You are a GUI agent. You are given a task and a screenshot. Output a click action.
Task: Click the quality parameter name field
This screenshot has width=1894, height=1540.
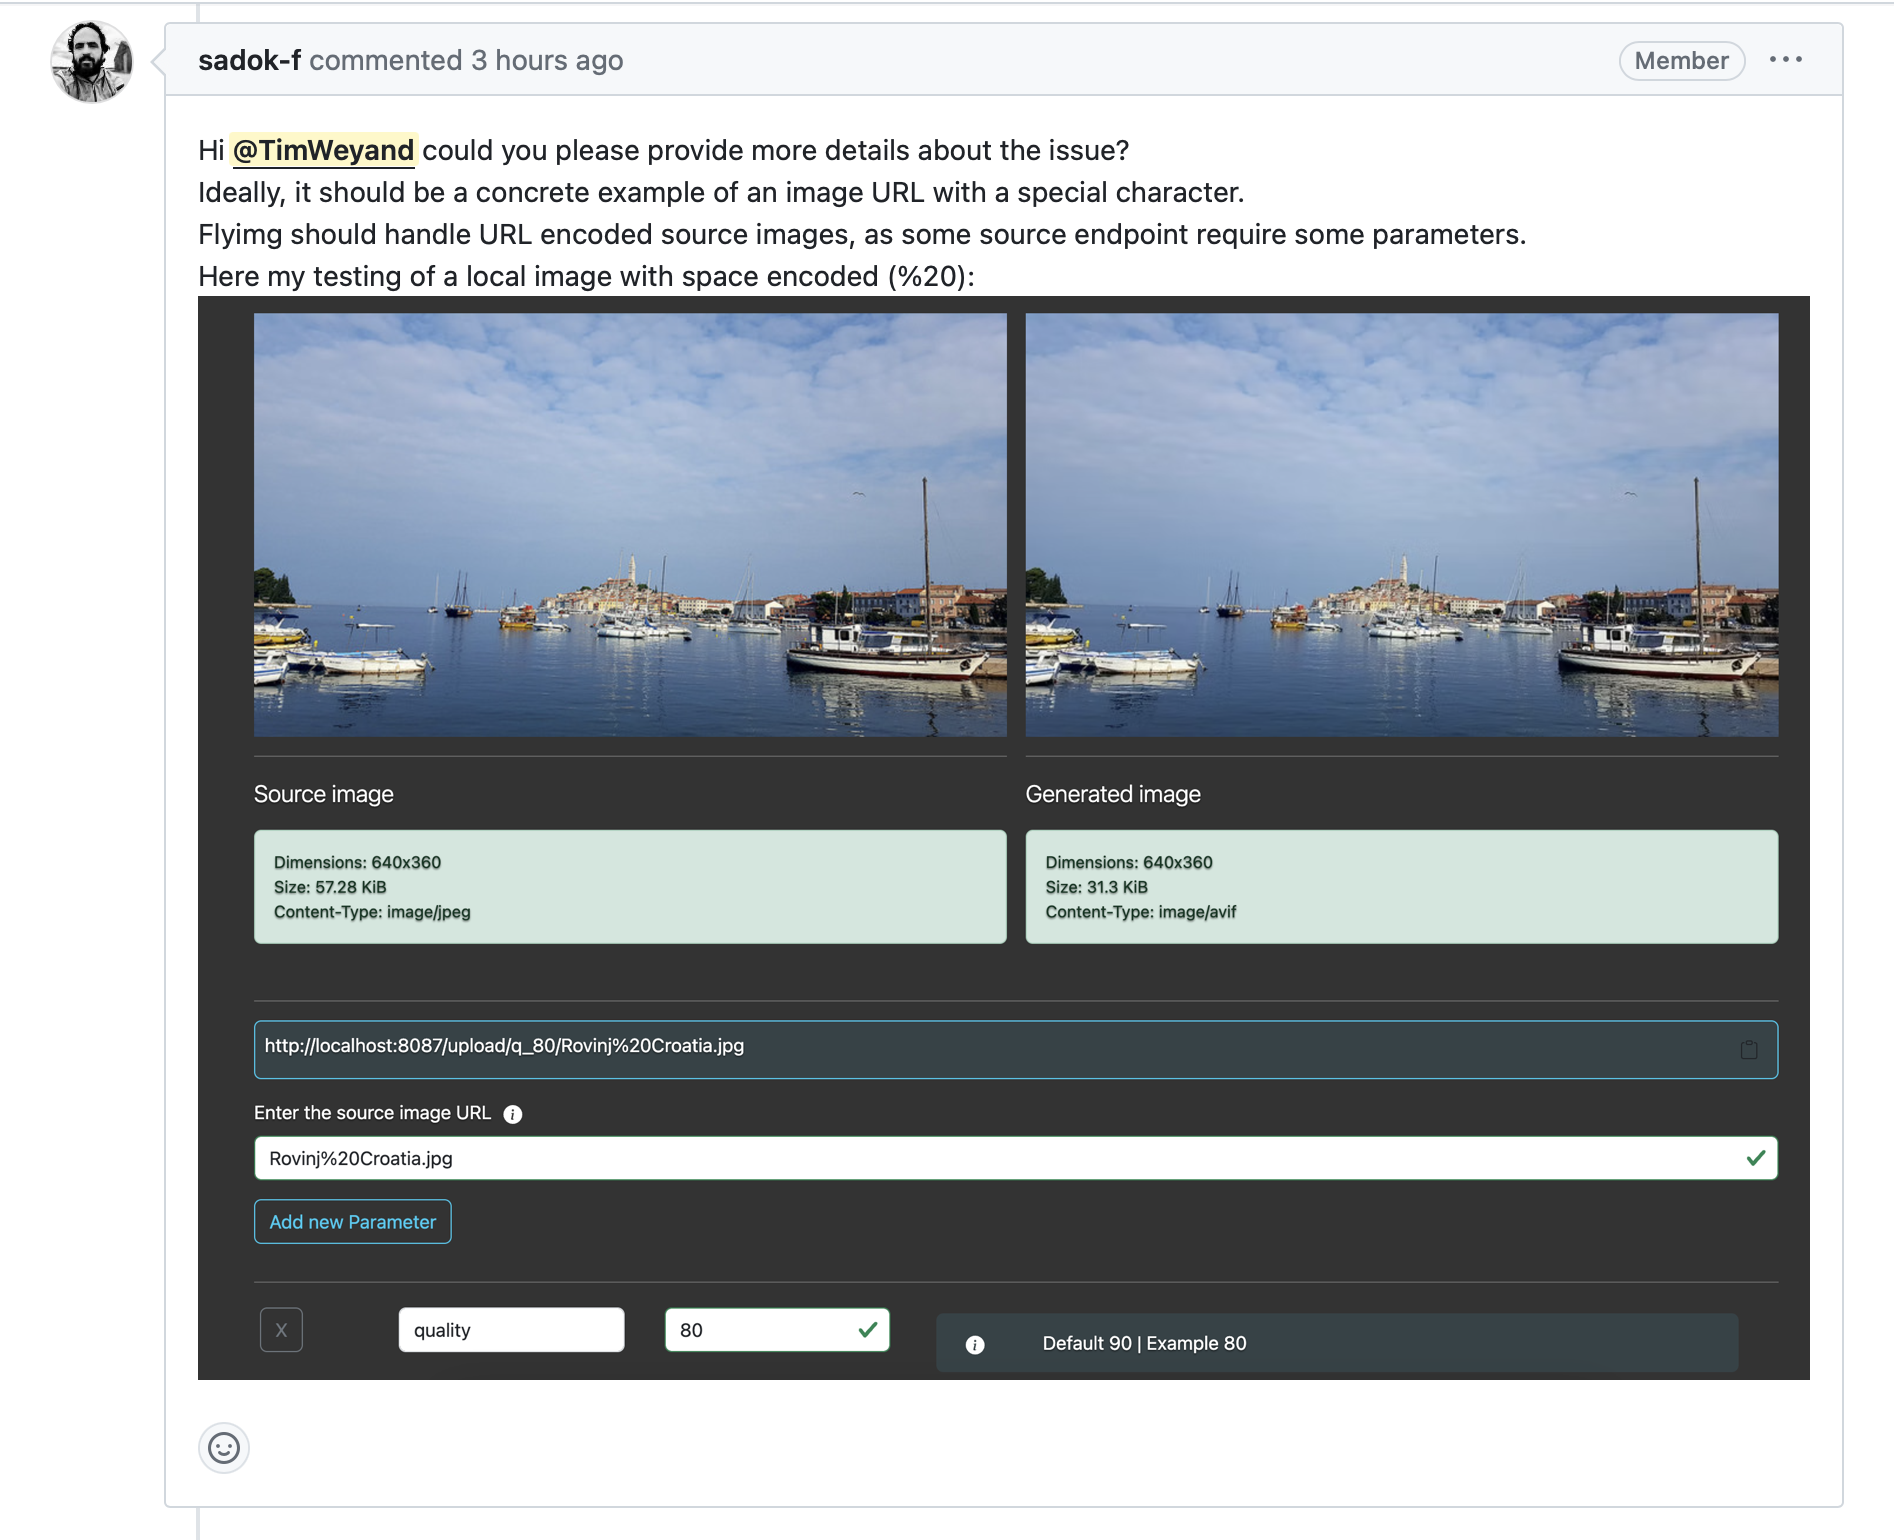click(x=511, y=1330)
